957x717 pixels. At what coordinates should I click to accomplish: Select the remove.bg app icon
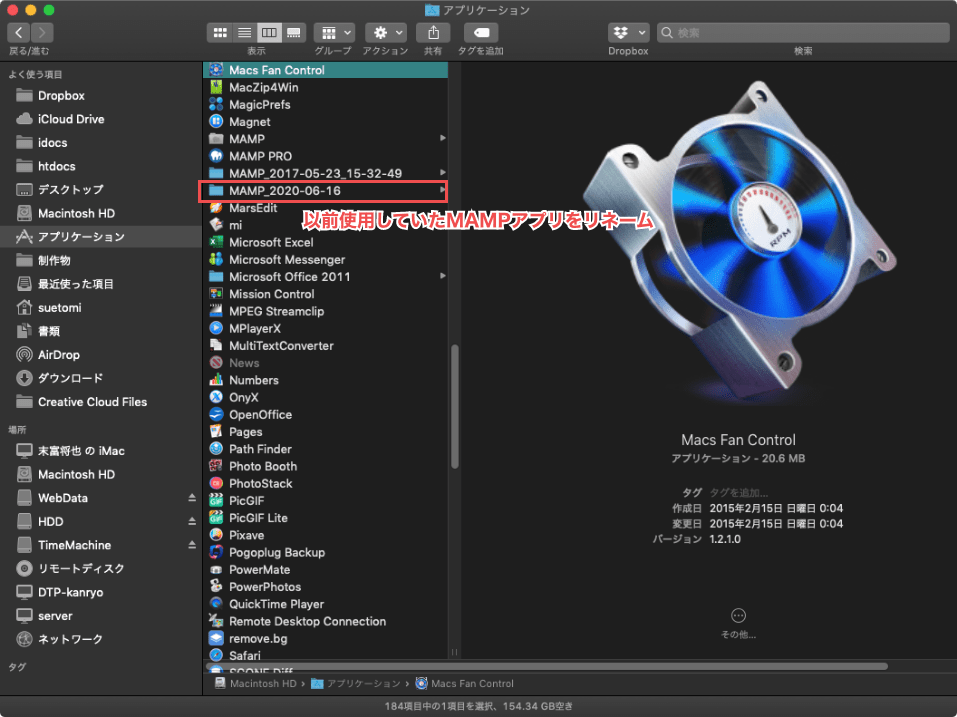point(216,638)
